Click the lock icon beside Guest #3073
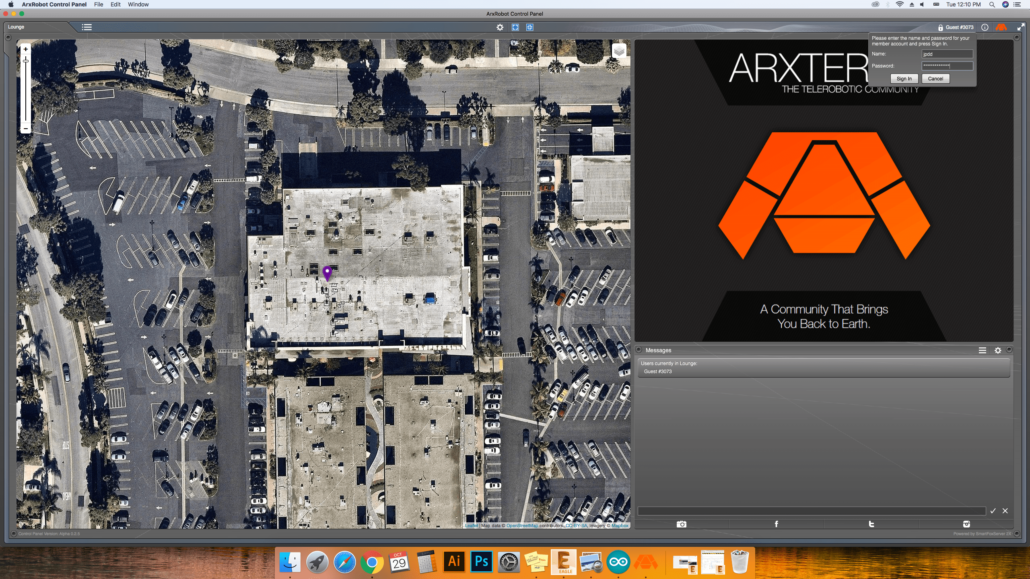The image size is (1030, 579). pos(940,28)
